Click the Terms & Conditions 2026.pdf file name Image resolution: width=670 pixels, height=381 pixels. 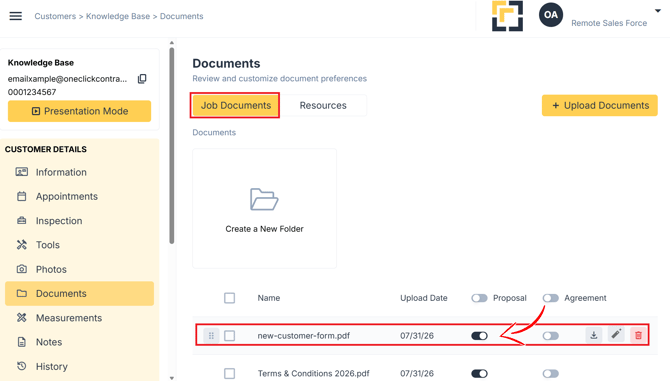(314, 373)
